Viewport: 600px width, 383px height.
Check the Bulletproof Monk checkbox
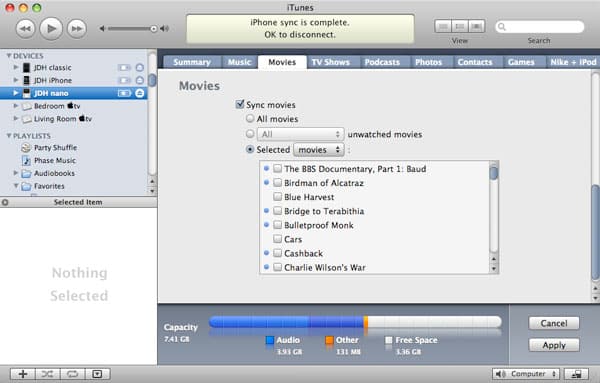(x=278, y=225)
